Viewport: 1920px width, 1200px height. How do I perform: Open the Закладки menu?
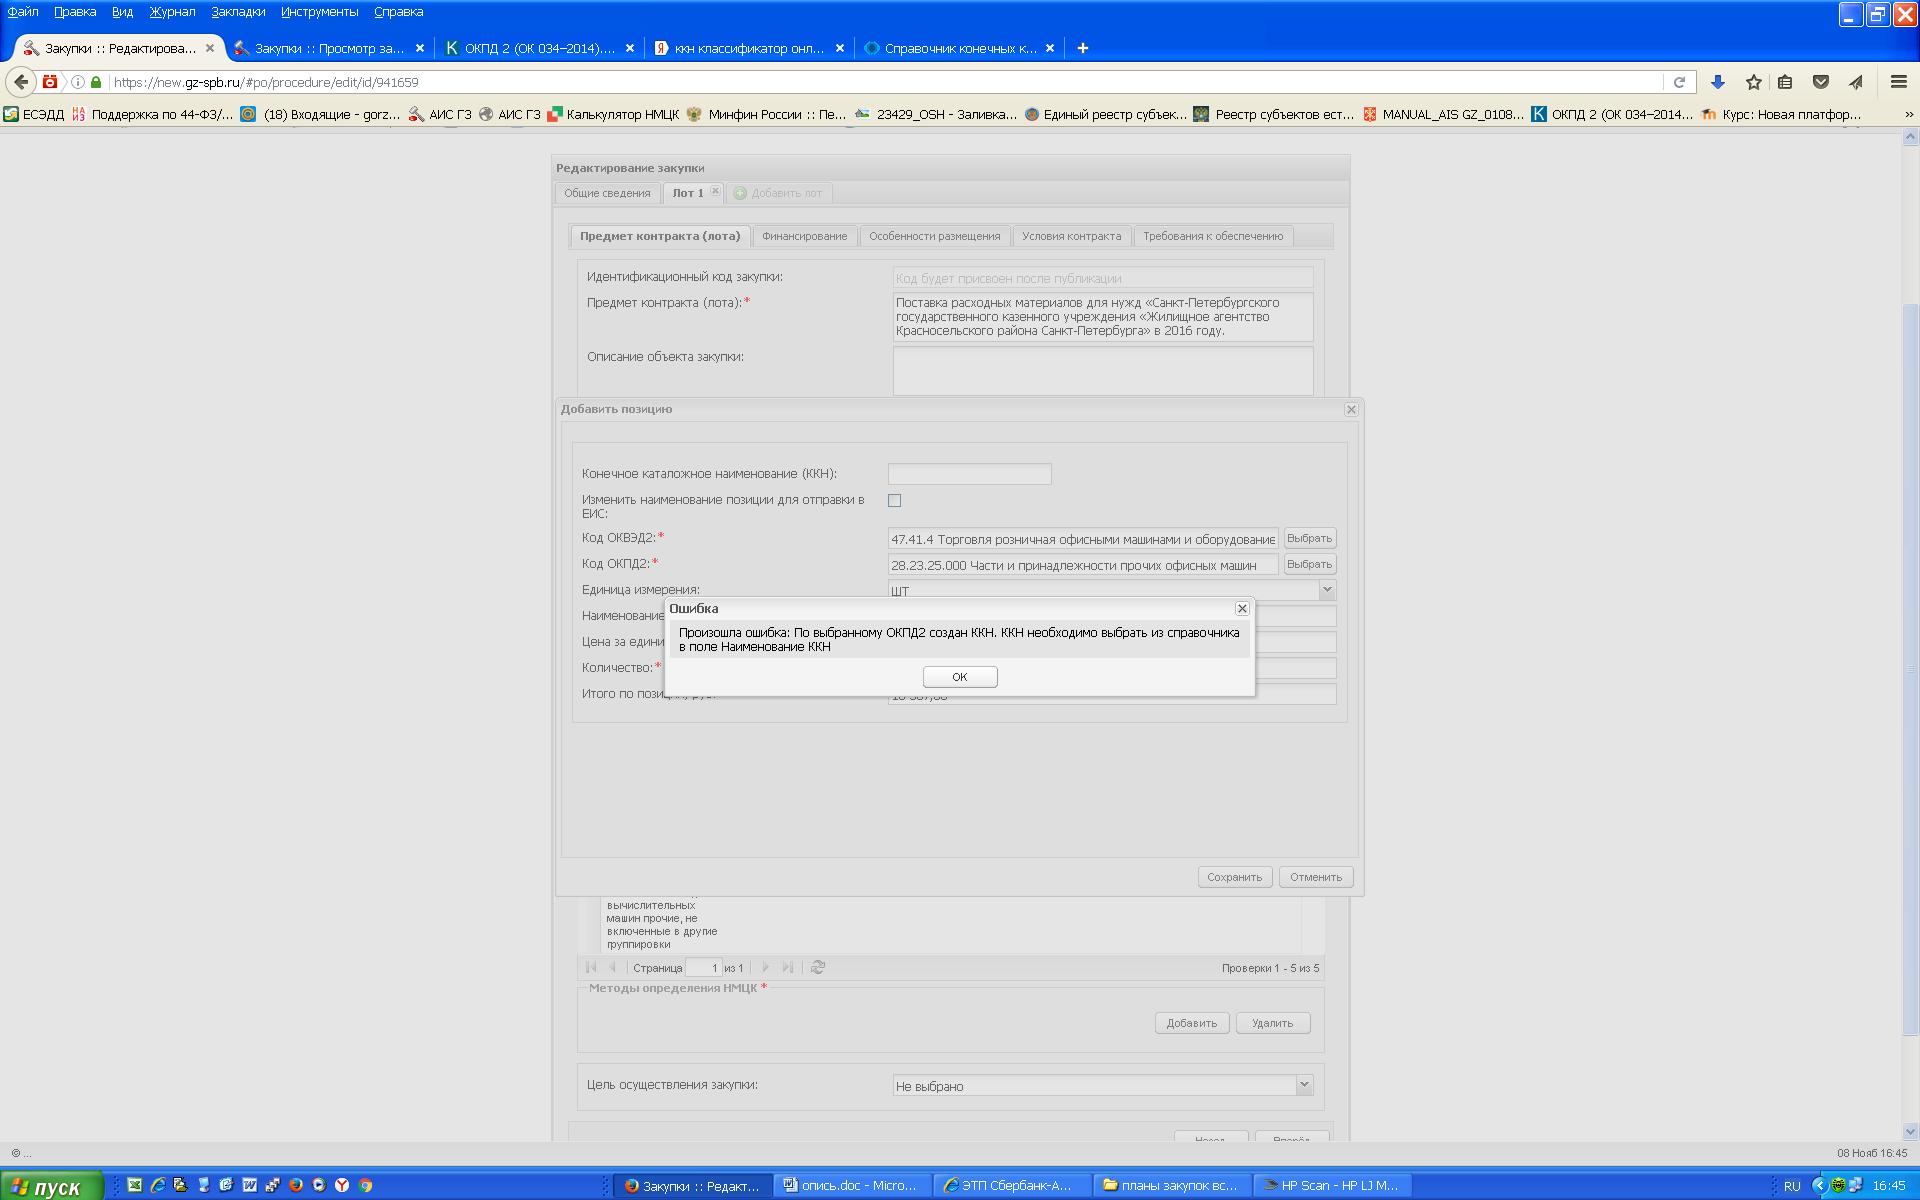(238, 12)
